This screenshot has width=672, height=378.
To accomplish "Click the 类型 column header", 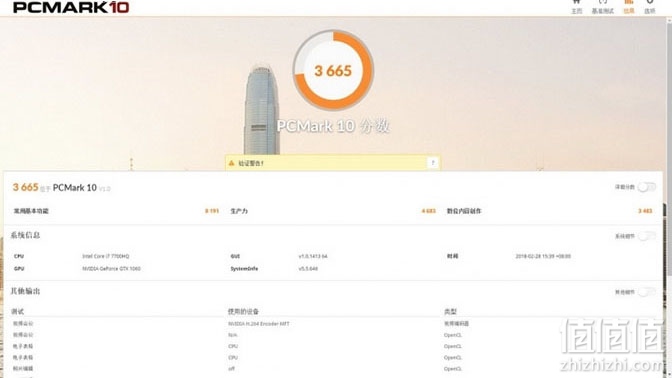I will (x=450, y=311).
